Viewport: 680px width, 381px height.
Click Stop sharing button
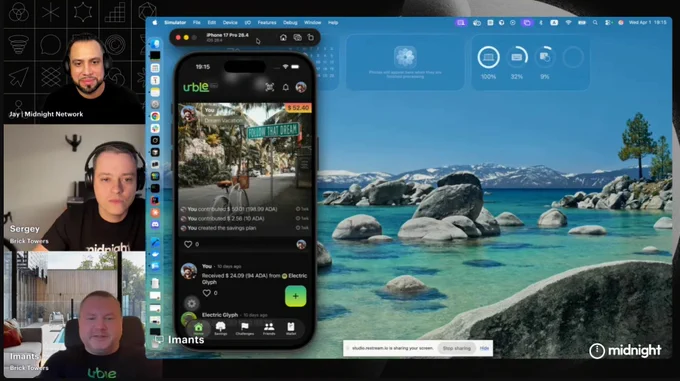(456, 348)
